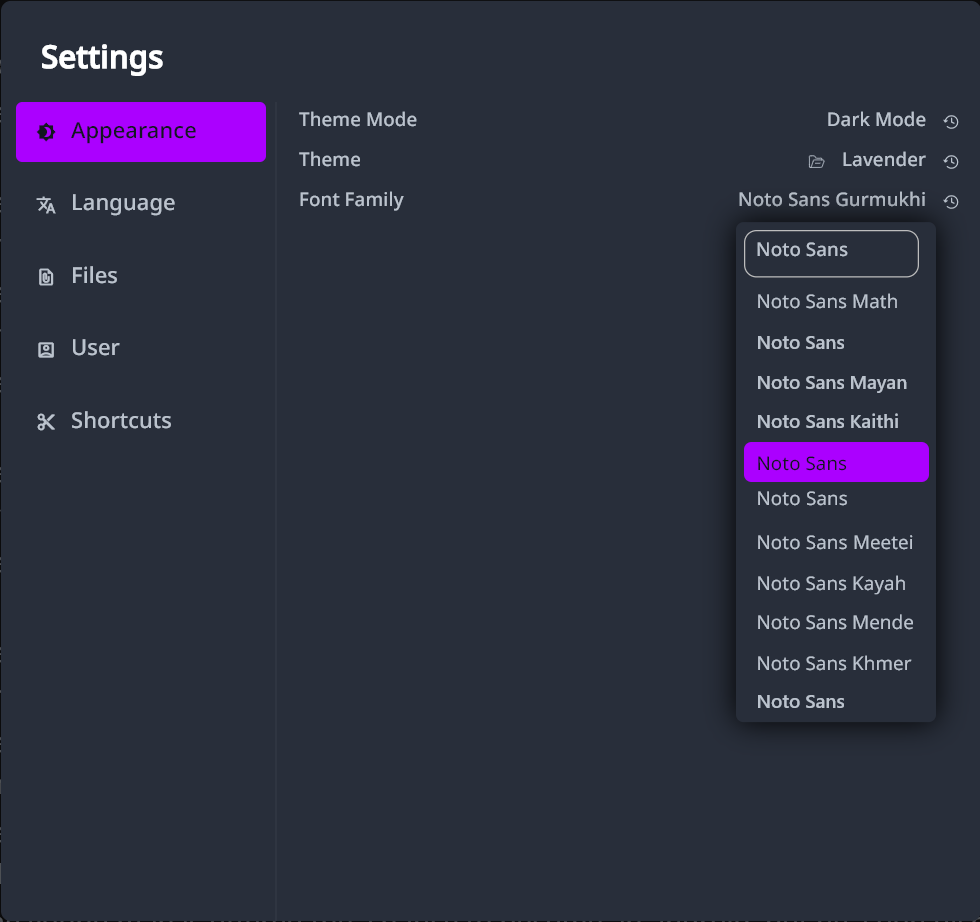Screen dimensions: 980x922
Task: Switch to the Language settings section
Action: coord(123,203)
